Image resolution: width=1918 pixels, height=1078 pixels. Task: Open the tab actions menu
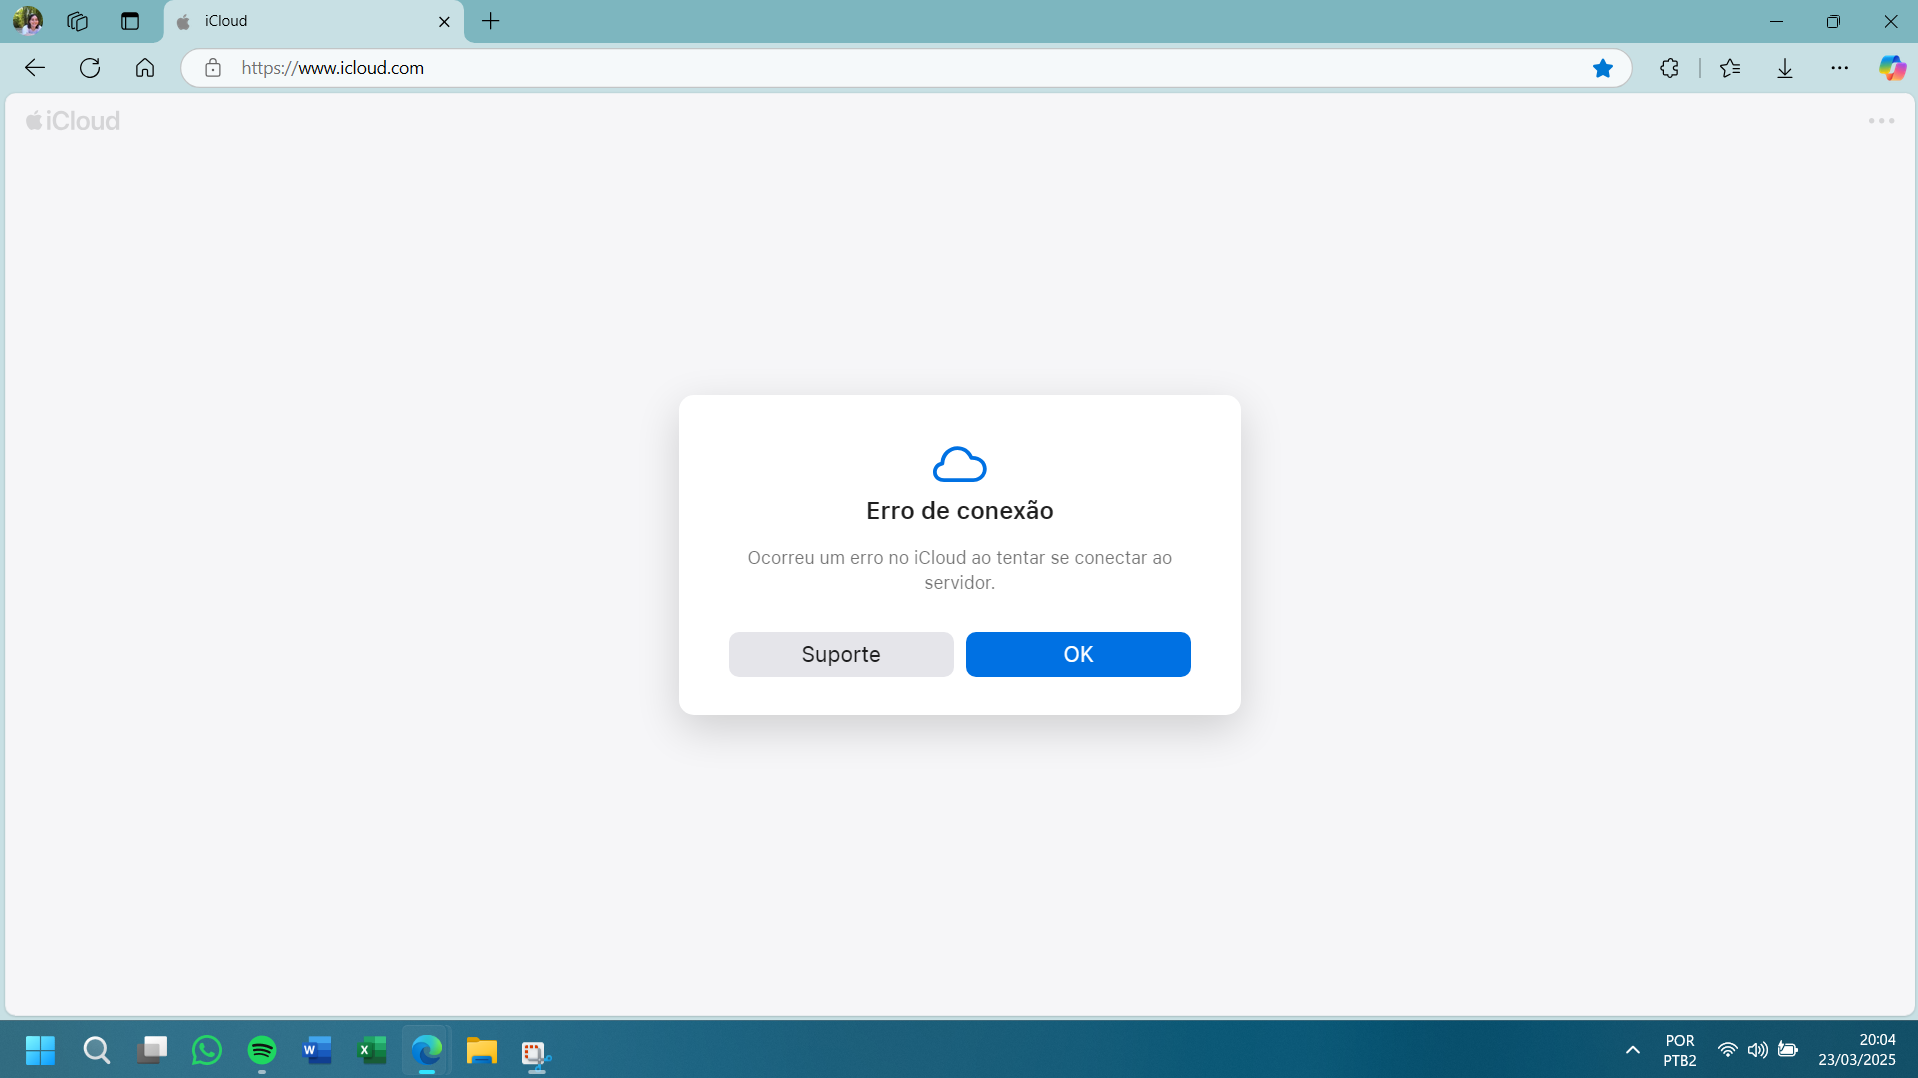point(130,21)
